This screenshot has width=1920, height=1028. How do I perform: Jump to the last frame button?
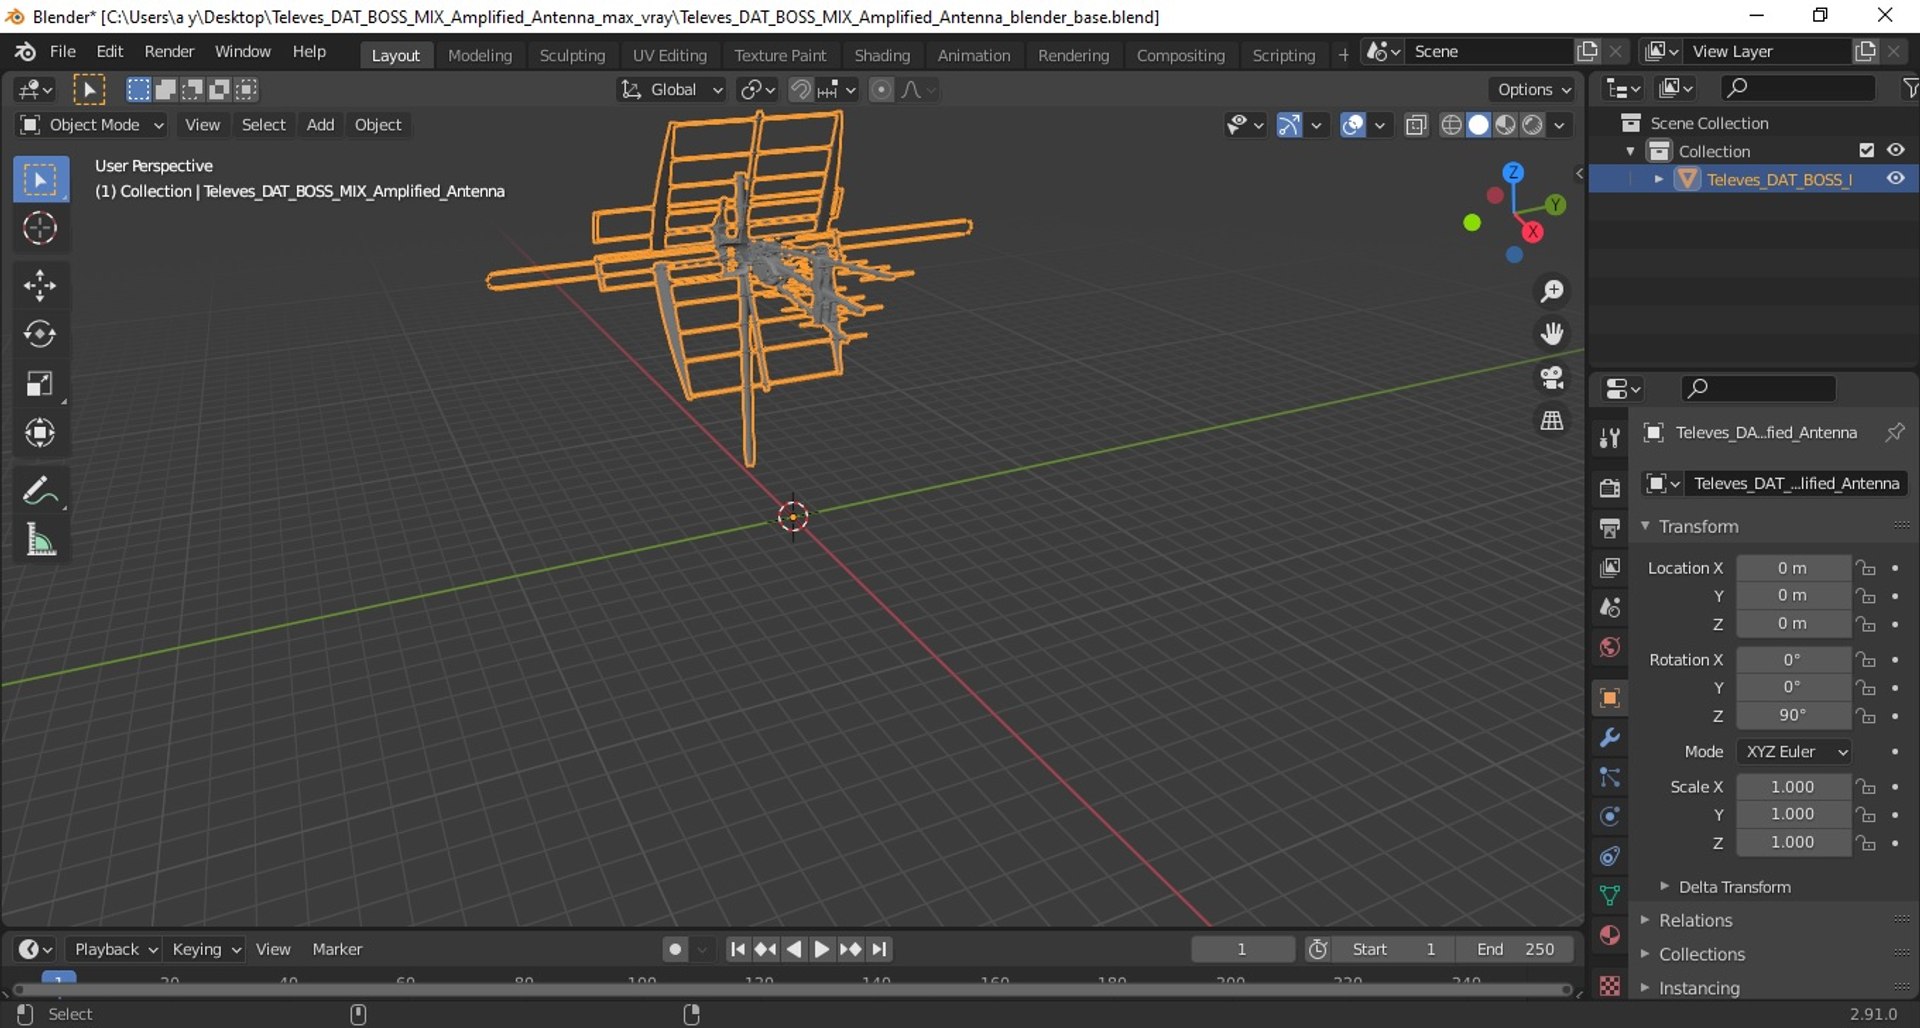click(x=879, y=949)
